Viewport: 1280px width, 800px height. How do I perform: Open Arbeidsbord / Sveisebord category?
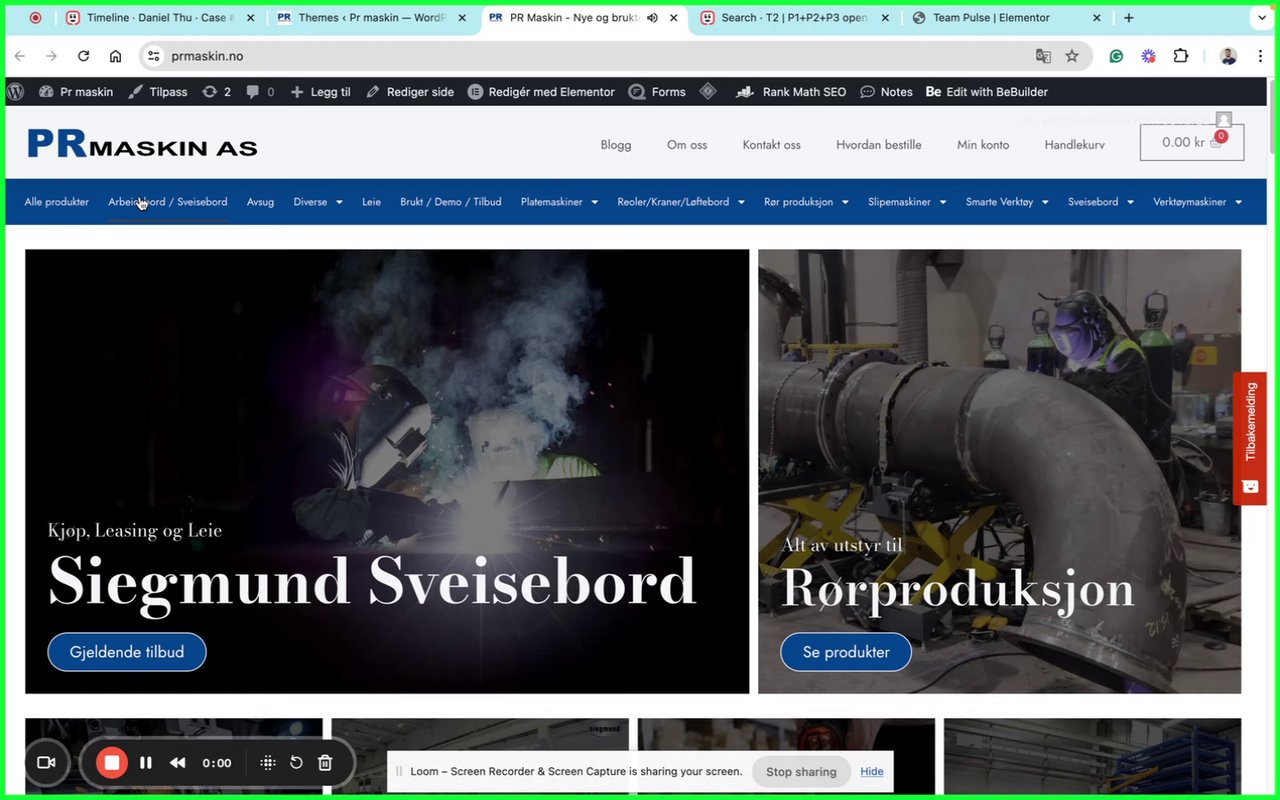pos(168,202)
